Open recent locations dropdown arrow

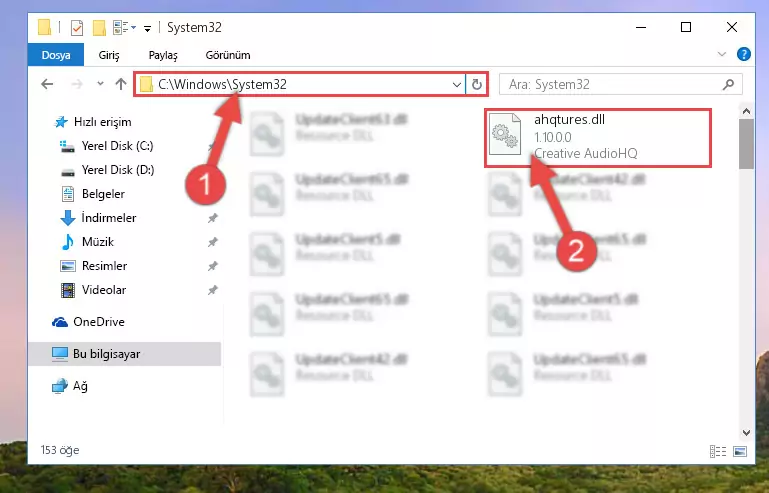[x=100, y=83]
